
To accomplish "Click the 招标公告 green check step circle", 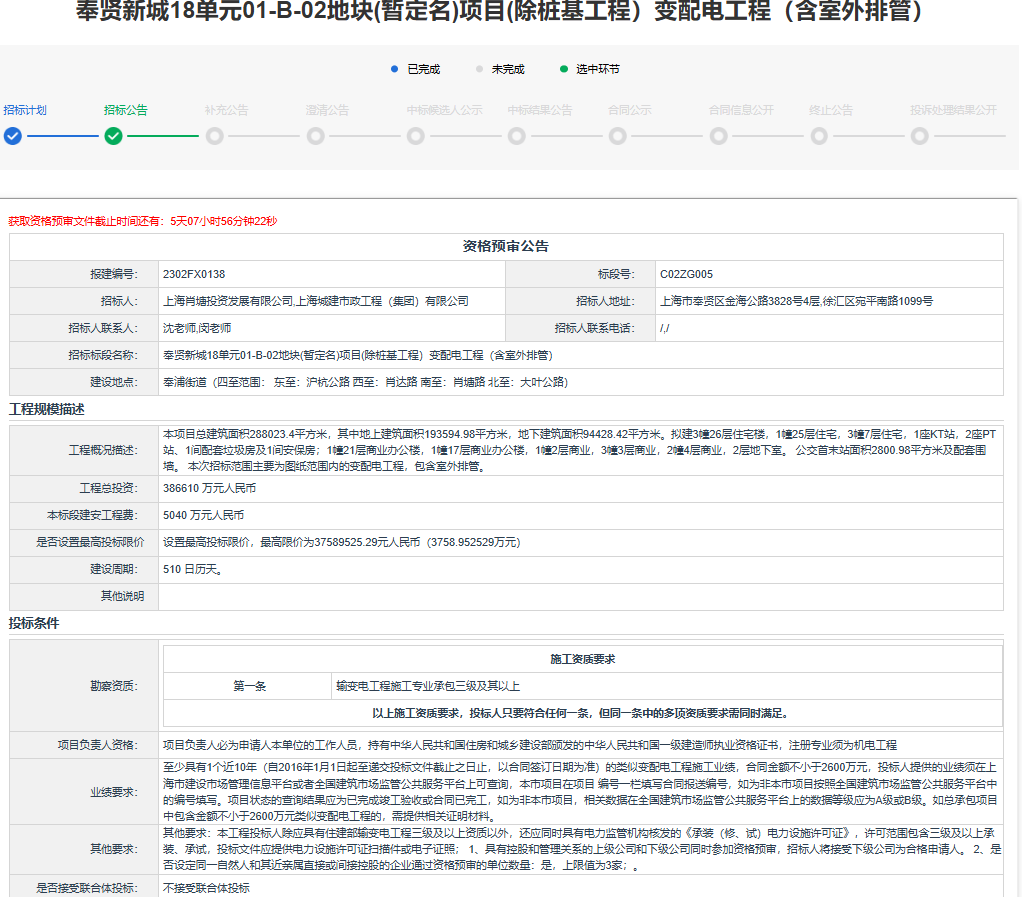I will 113,136.
